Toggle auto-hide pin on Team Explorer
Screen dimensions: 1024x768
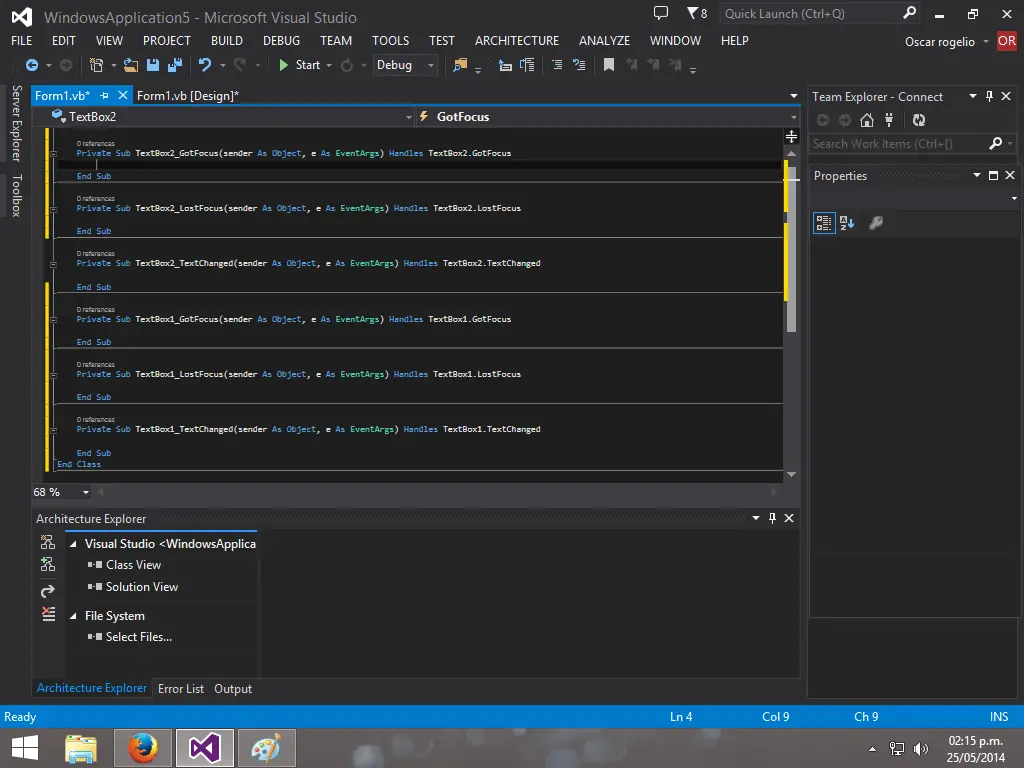point(990,97)
